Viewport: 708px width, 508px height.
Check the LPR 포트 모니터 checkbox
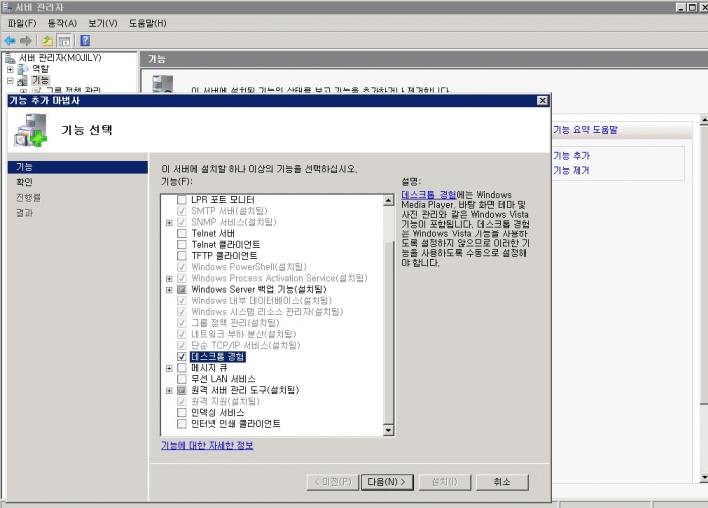182,200
